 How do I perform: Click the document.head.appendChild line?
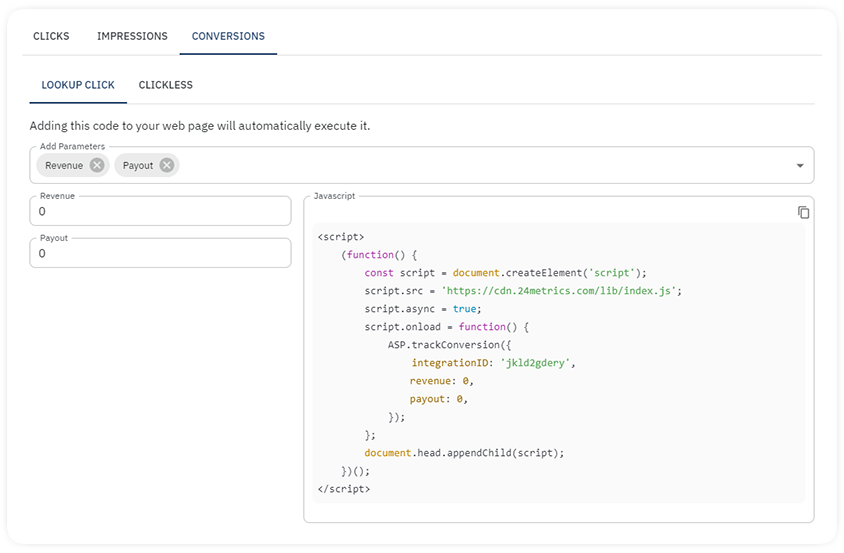tap(464, 453)
